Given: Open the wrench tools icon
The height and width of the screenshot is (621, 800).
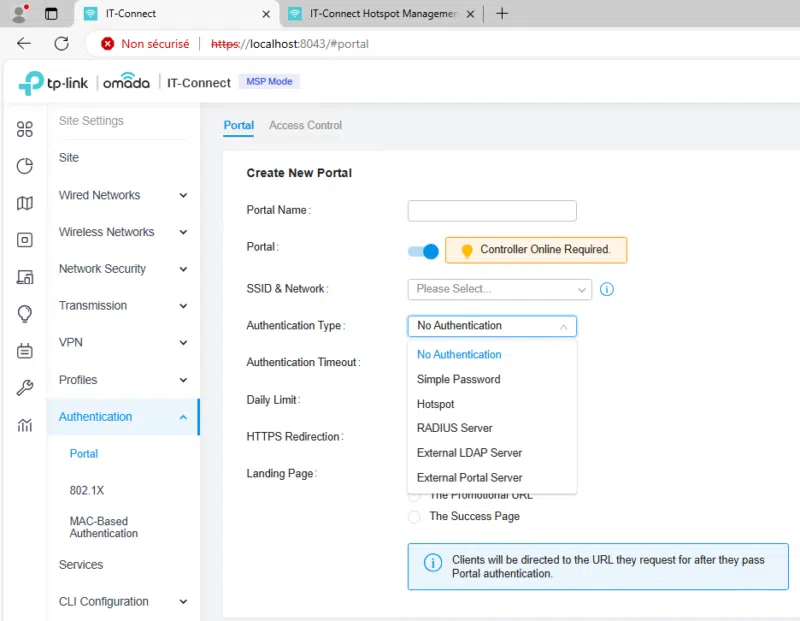Looking at the screenshot, I should click(x=25, y=388).
